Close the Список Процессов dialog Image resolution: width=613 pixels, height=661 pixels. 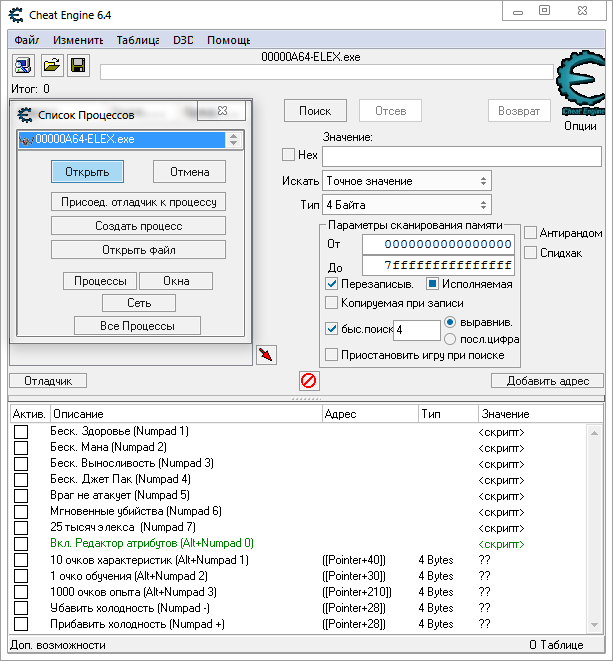pyautogui.click(x=222, y=111)
